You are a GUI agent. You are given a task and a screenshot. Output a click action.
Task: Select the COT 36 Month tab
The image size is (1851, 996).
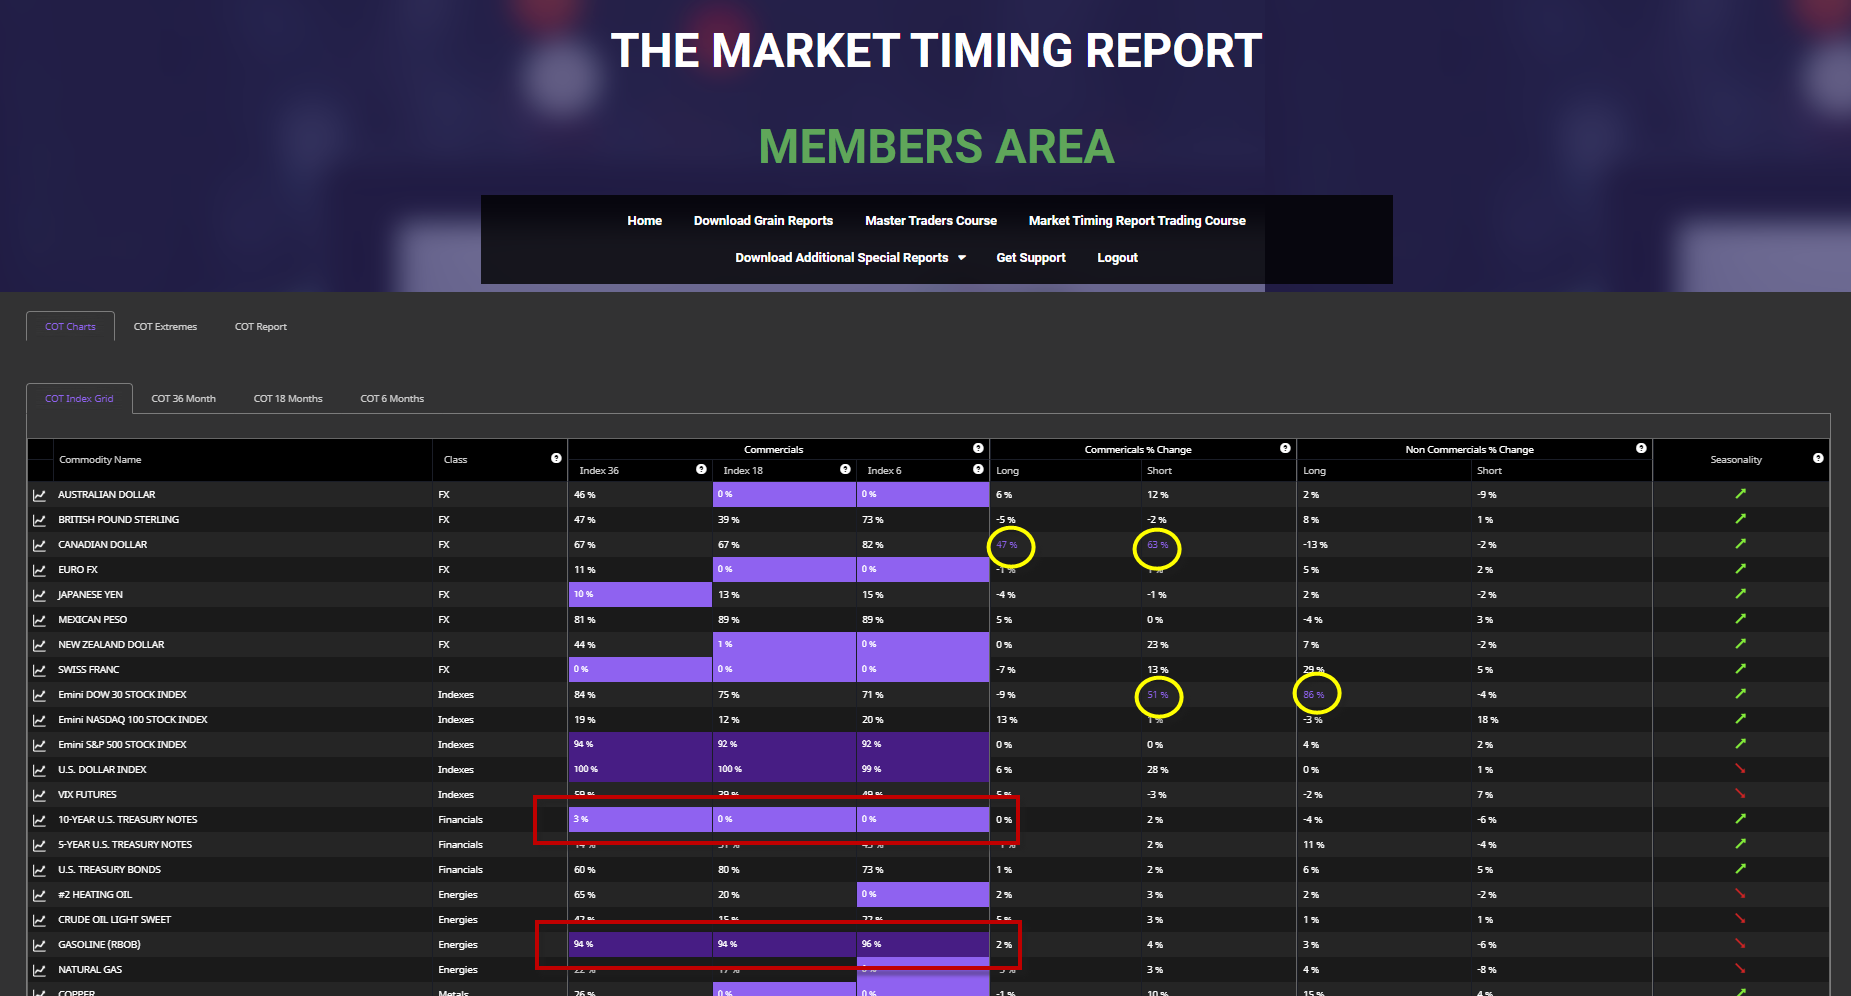pos(183,399)
